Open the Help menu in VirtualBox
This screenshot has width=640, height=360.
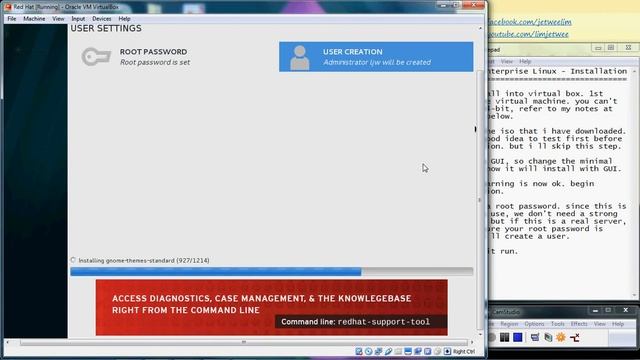point(124,19)
